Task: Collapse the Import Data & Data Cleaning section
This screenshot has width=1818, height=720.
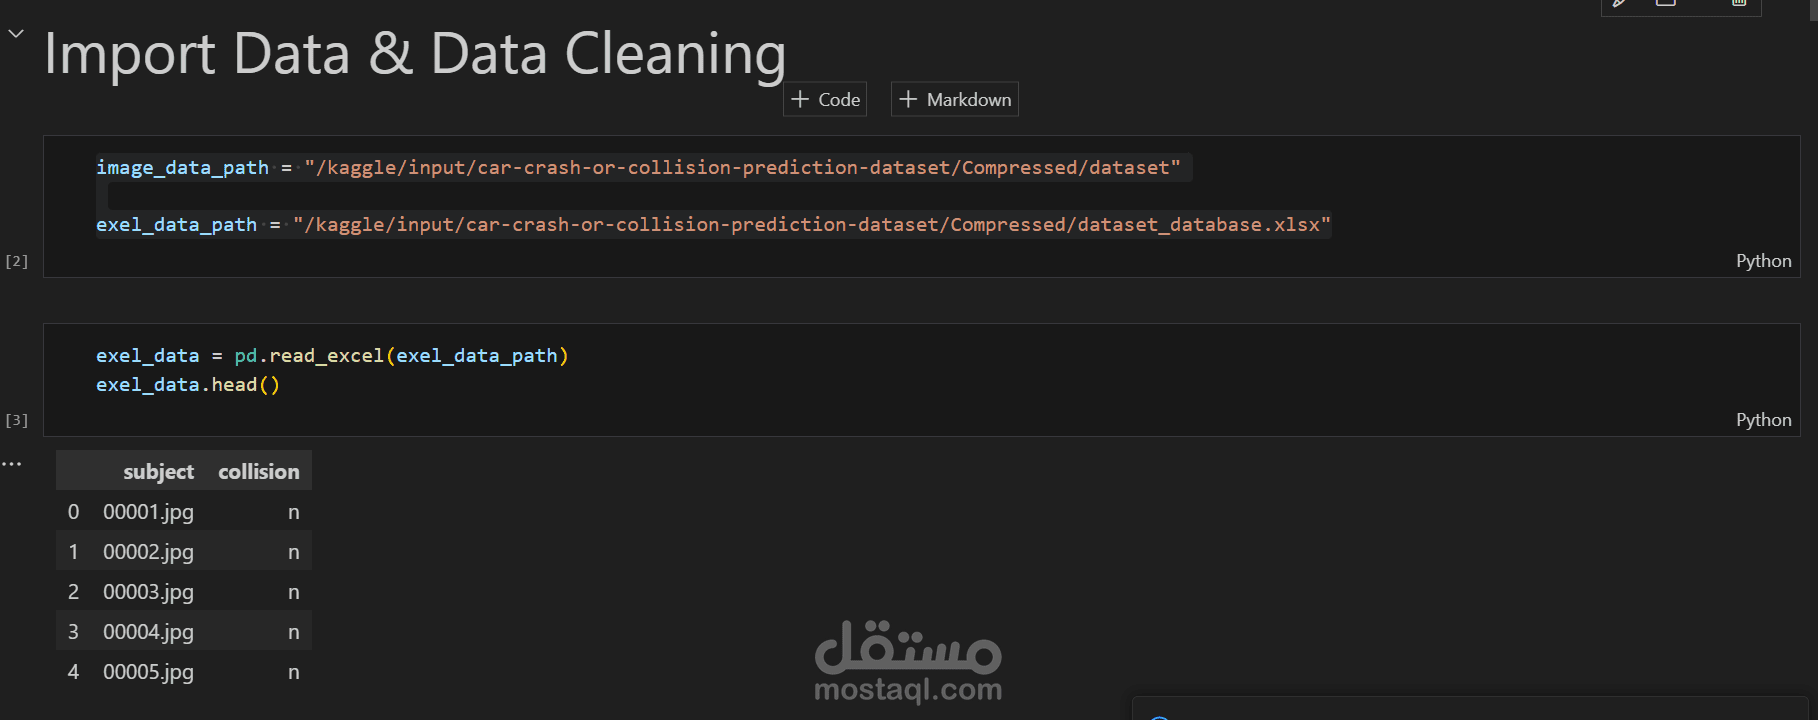Action: 16,34
